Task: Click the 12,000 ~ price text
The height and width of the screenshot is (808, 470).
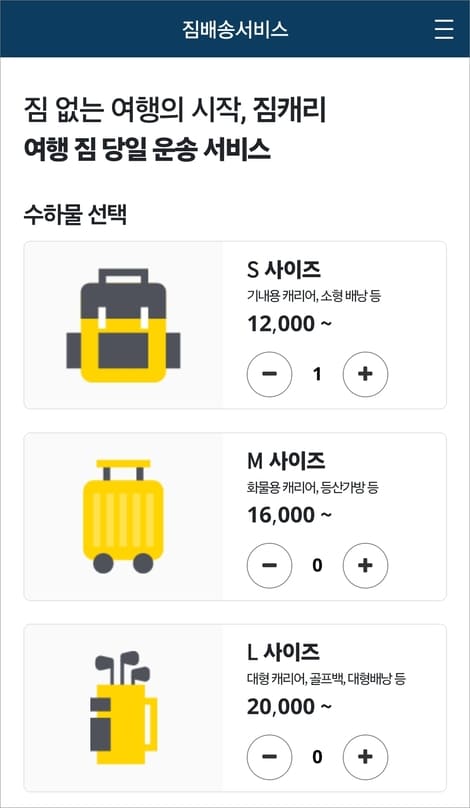Action: tap(289, 324)
